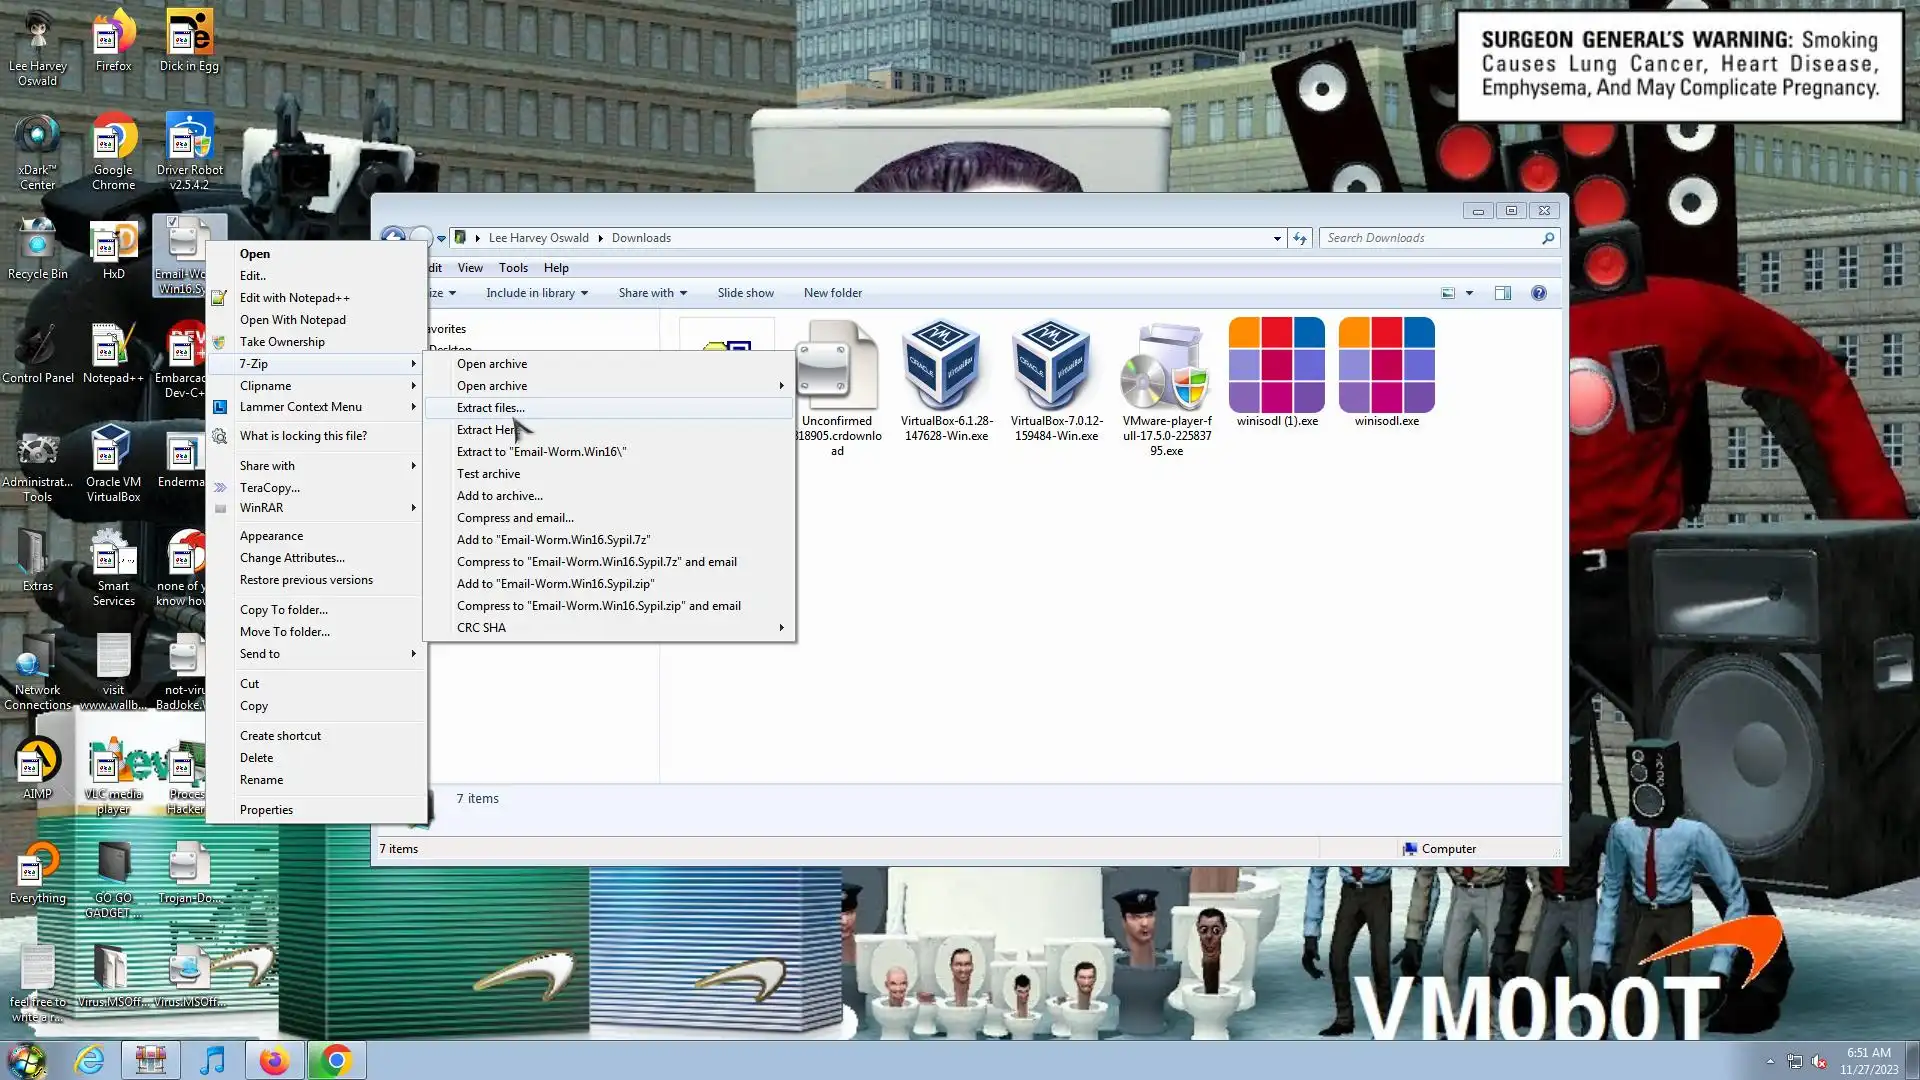Image resolution: width=1920 pixels, height=1080 pixels.
Task: Choose Extract files... in the 7-Zip menu
Action: click(490, 408)
